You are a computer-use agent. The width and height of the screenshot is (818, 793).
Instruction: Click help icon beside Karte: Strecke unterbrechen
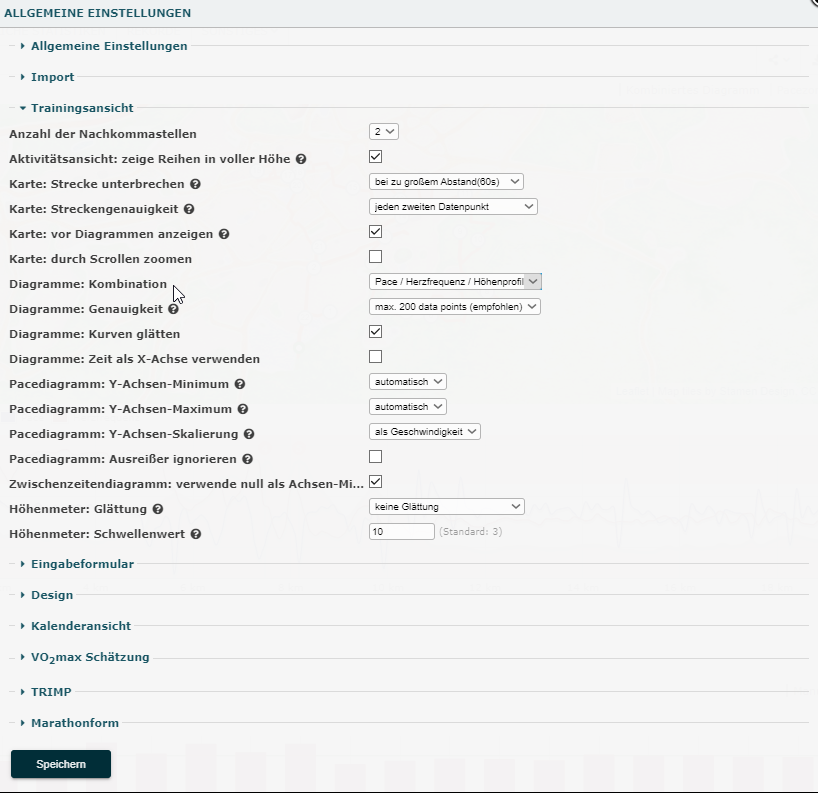(x=195, y=184)
